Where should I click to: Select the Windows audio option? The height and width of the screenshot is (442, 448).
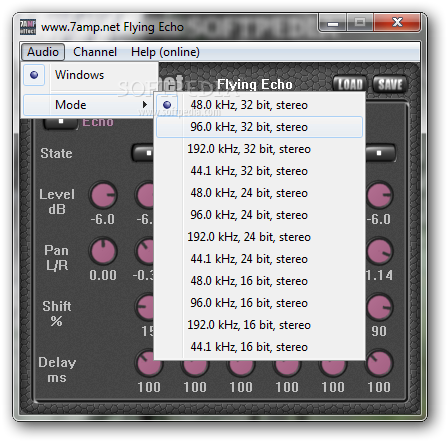tap(89, 75)
